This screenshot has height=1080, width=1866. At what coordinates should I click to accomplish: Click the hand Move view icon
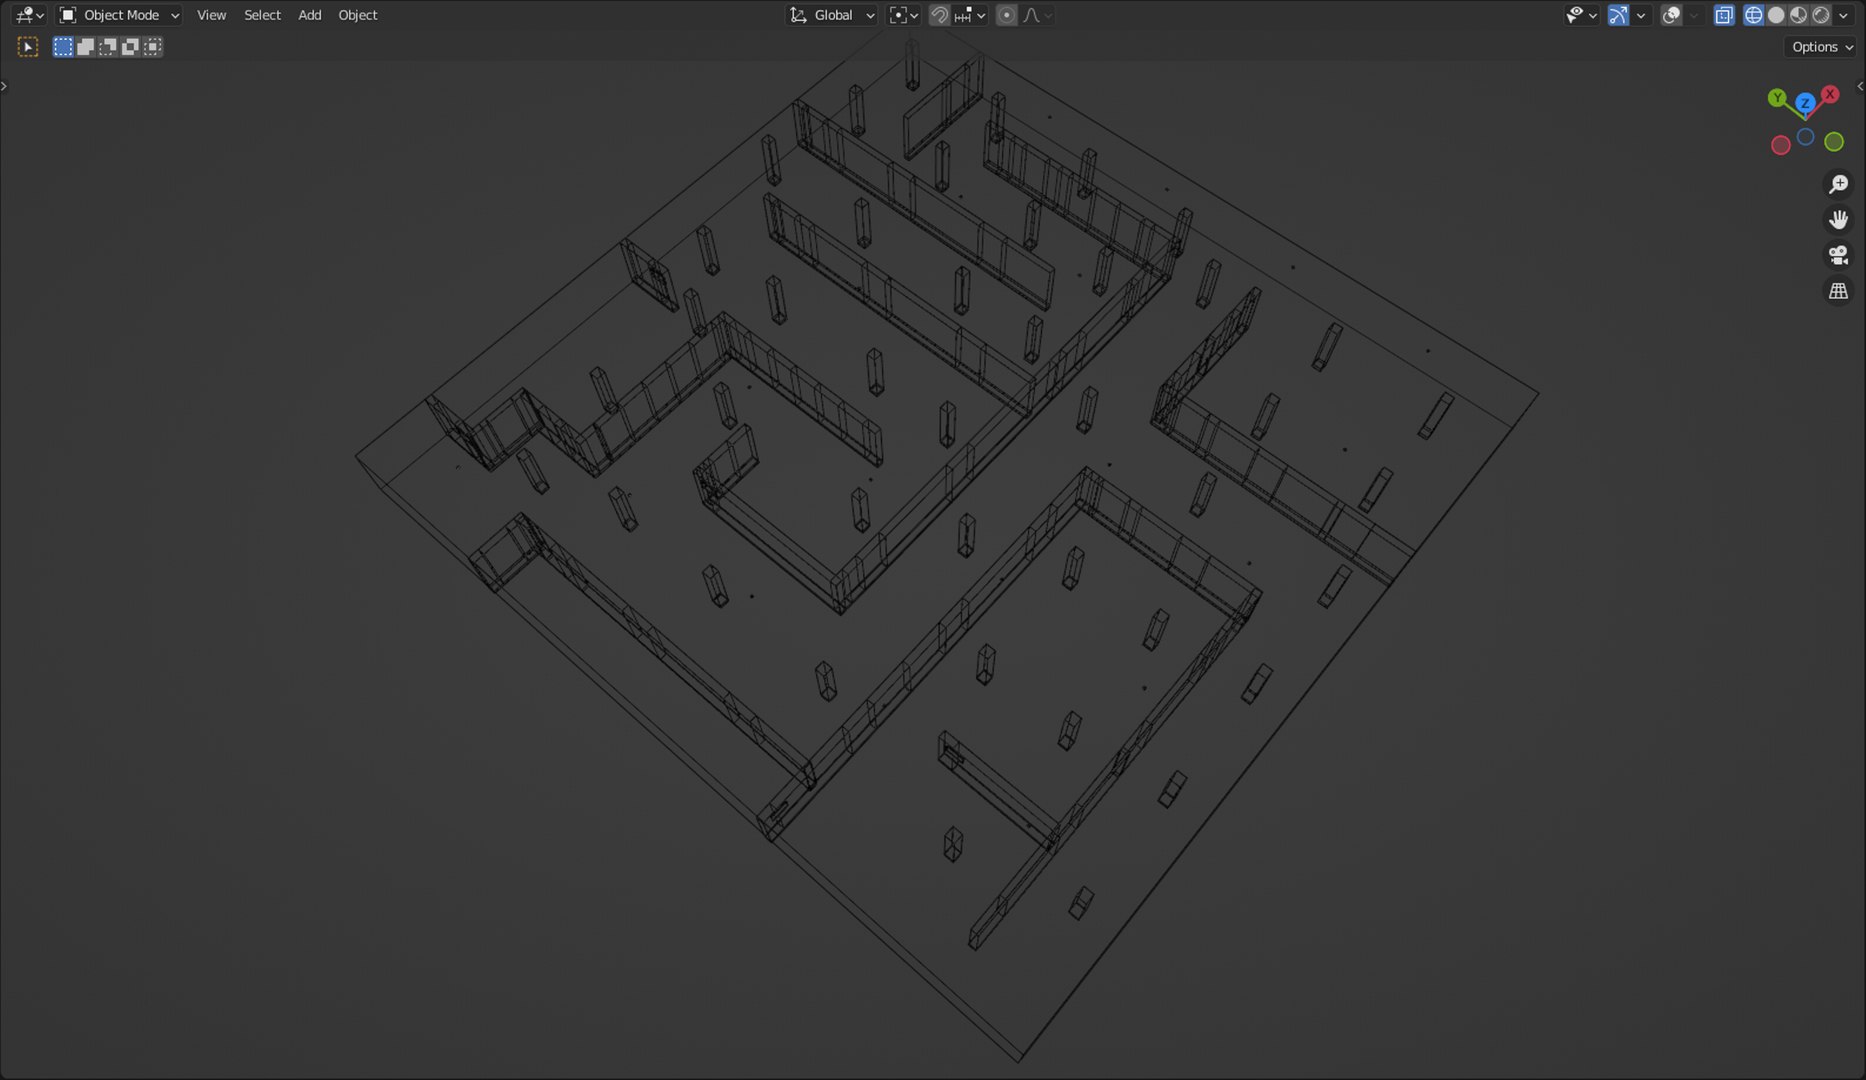[x=1838, y=220]
